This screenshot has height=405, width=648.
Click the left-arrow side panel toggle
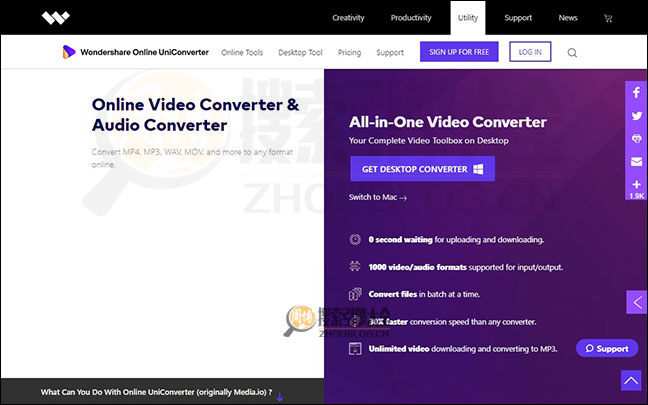[636, 302]
